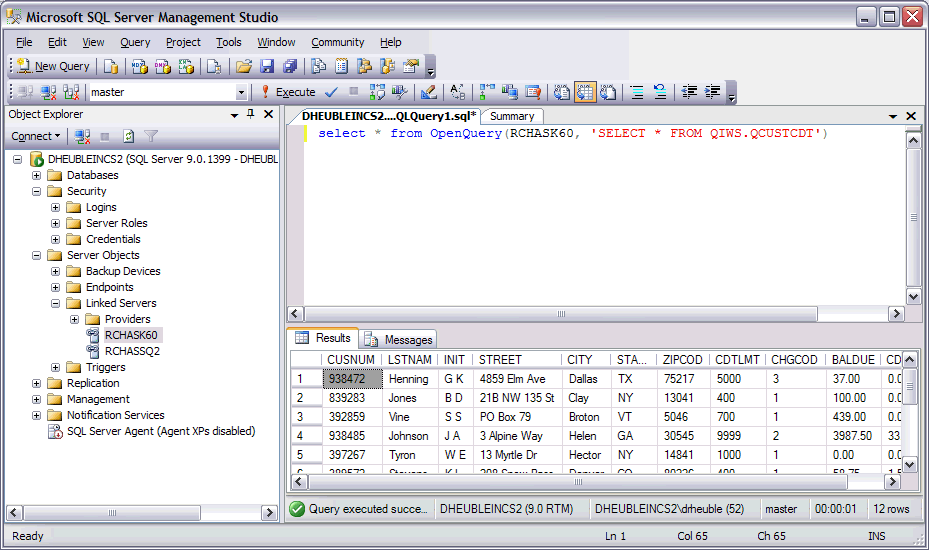Open the Community menu
Screen dimensions: 929x550
pyautogui.click(x=338, y=42)
